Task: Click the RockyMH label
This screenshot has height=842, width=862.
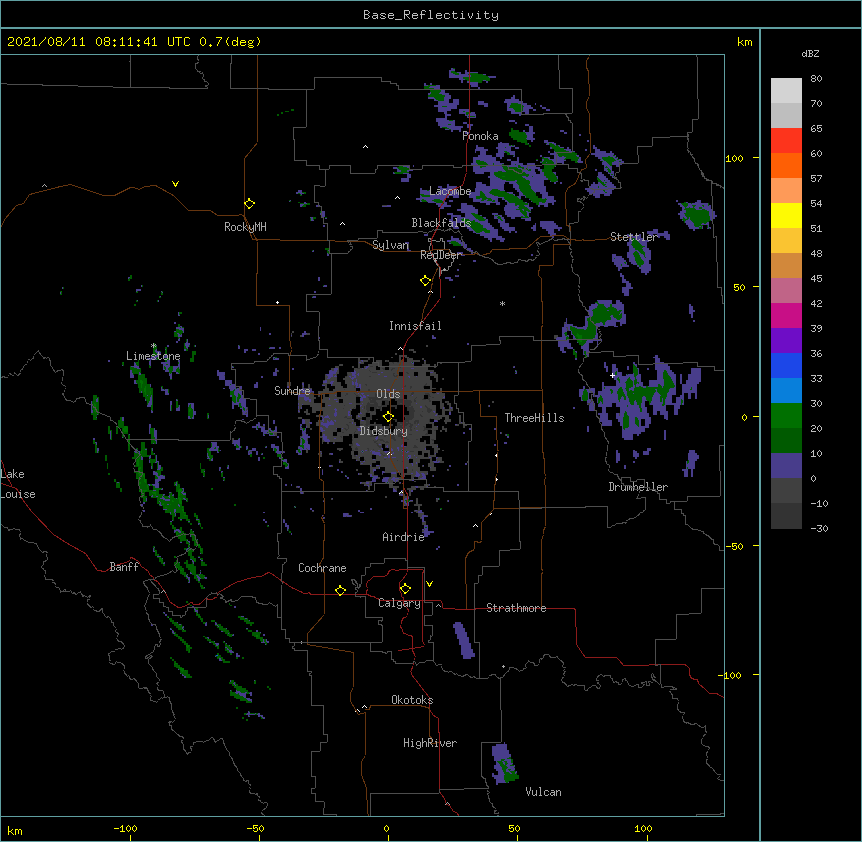Action: 245,227
